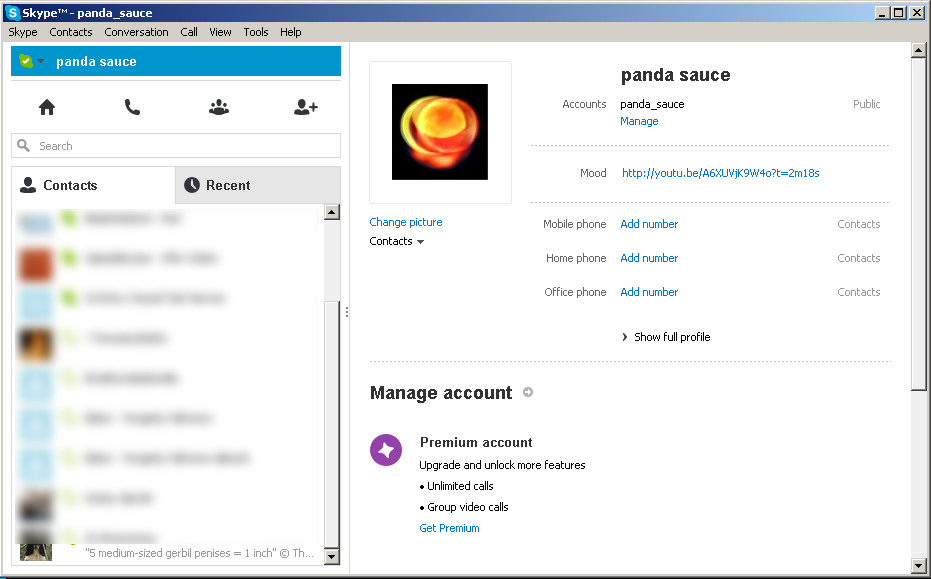Viewport: 931px width, 579px height.
Task: Open Manage account settings via the gear icon
Action: (527, 393)
